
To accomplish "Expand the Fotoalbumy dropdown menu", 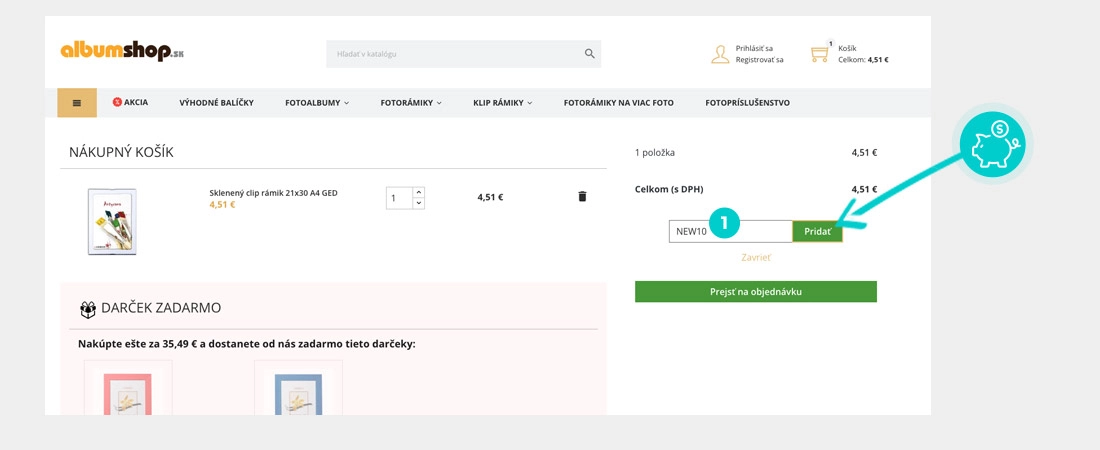I will pyautogui.click(x=317, y=102).
